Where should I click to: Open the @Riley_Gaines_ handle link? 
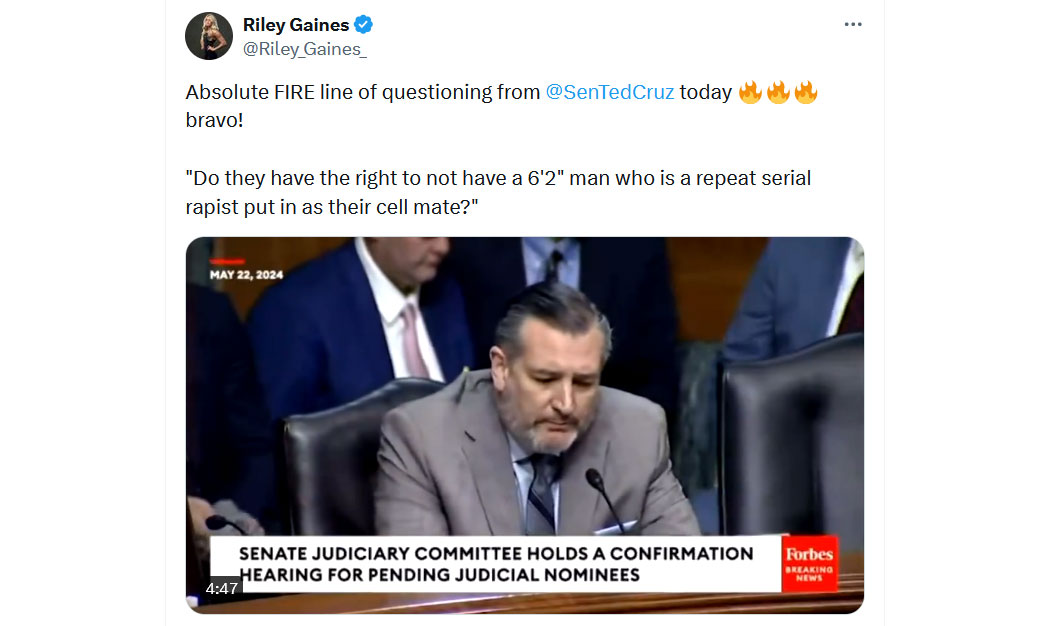coord(305,49)
